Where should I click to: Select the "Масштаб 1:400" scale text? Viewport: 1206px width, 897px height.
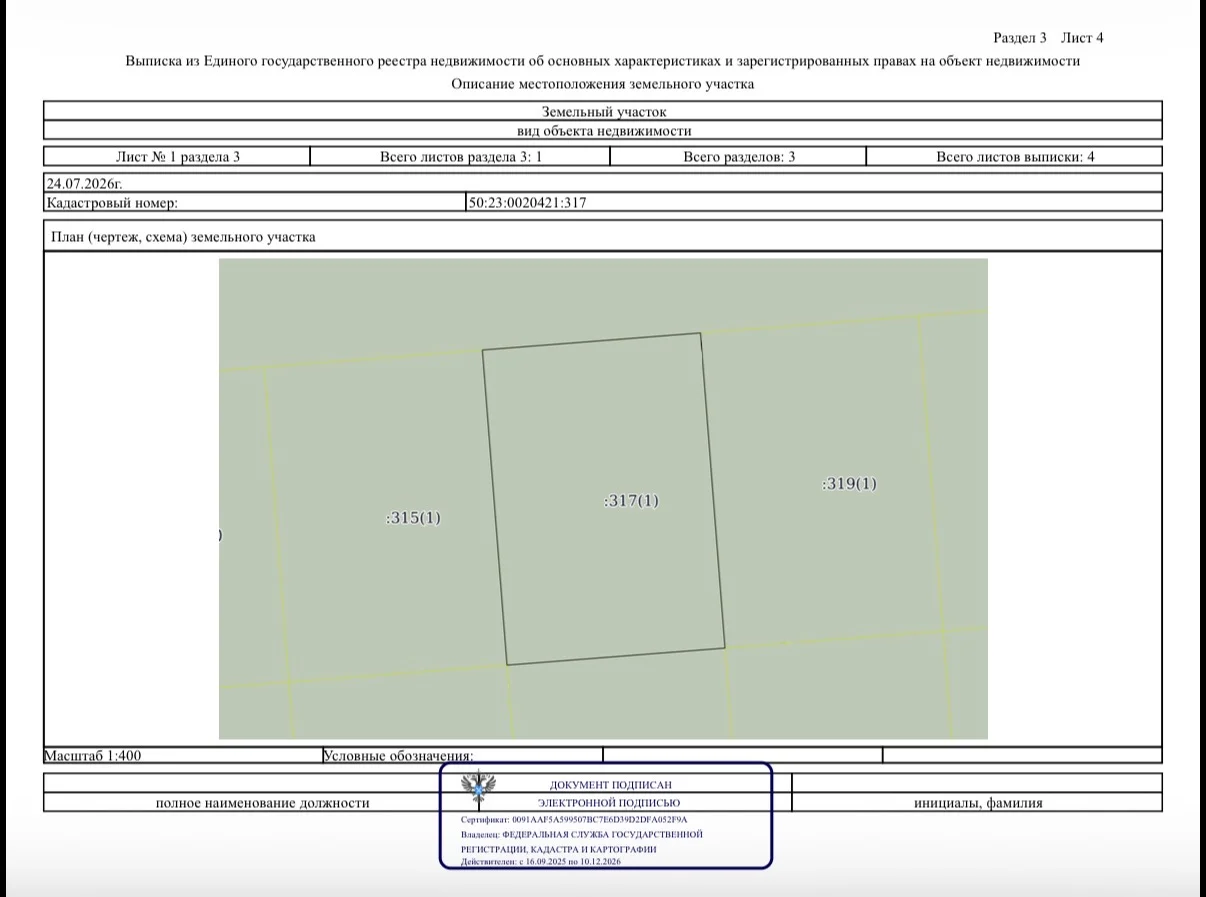(x=93, y=756)
